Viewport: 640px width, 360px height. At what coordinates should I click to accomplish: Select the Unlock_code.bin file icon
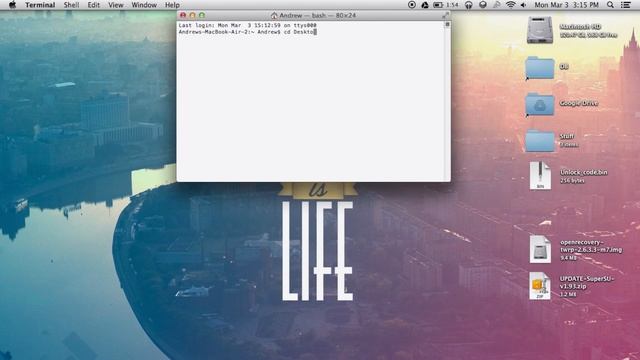[540, 176]
